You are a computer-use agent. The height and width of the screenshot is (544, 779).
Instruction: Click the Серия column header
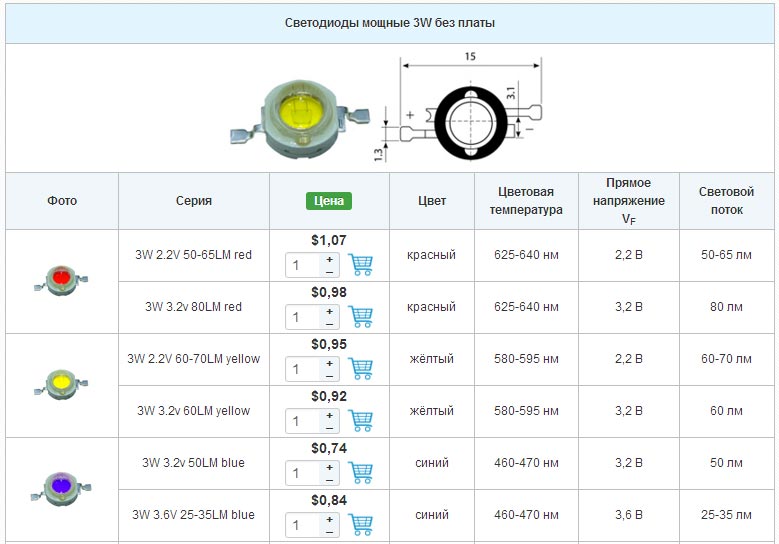194,201
